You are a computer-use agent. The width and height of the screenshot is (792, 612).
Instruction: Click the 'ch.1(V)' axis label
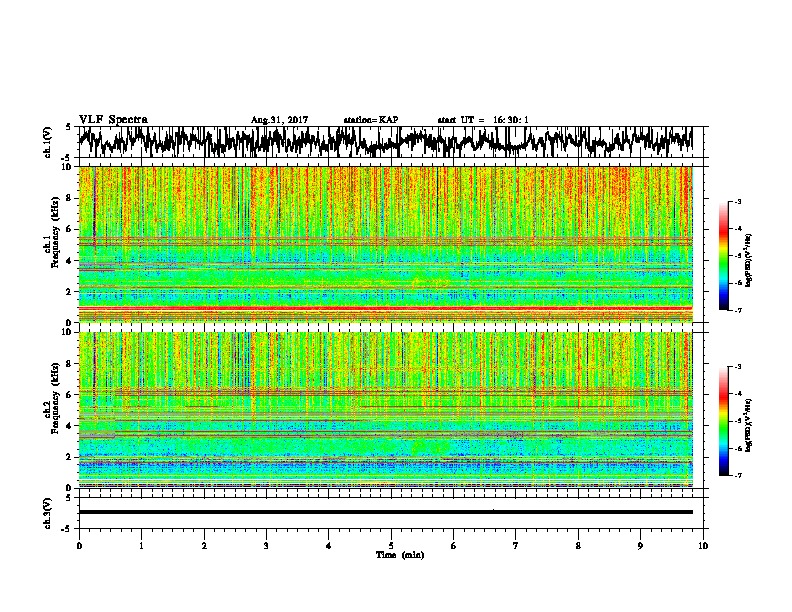click(x=48, y=142)
